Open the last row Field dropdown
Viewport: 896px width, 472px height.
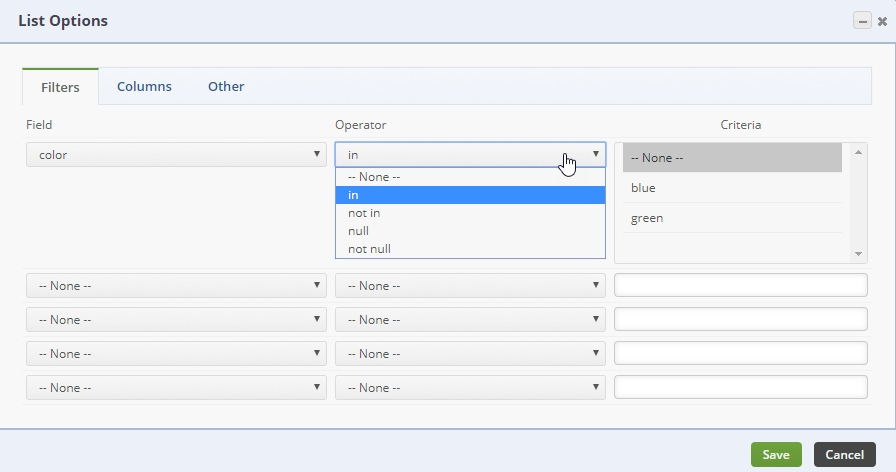(176, 388)
